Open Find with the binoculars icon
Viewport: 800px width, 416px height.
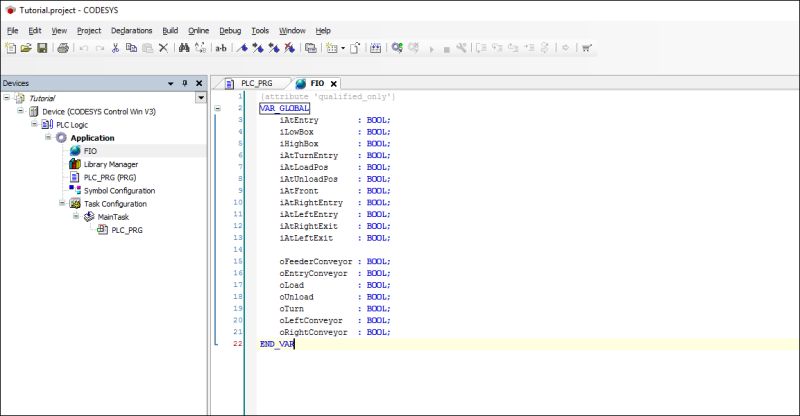tap(184, 48)
